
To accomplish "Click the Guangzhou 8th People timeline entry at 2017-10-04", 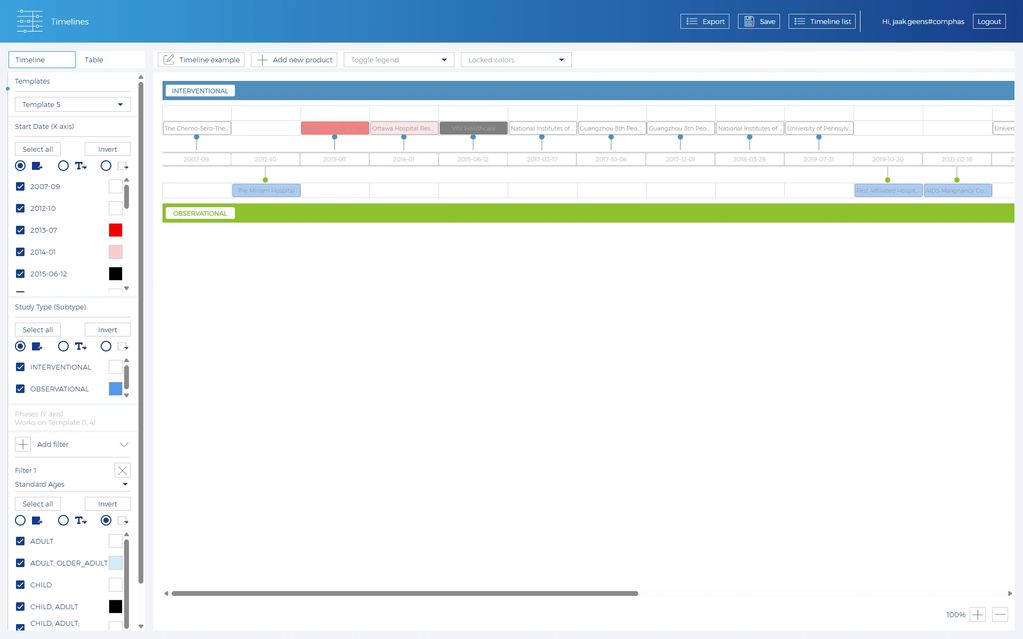I will (x=611, y=128).
